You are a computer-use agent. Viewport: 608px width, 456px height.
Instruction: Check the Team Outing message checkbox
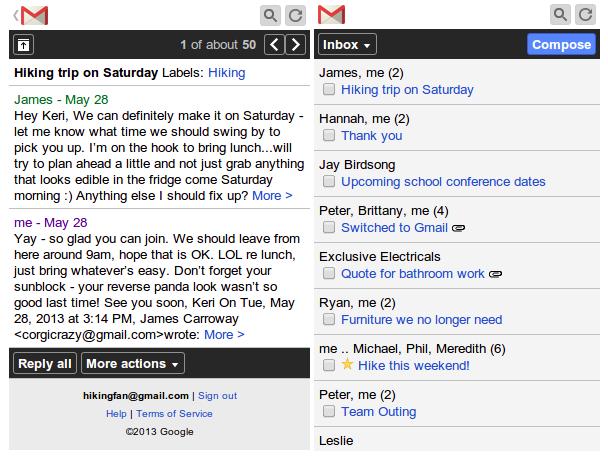tap(329, 411)
